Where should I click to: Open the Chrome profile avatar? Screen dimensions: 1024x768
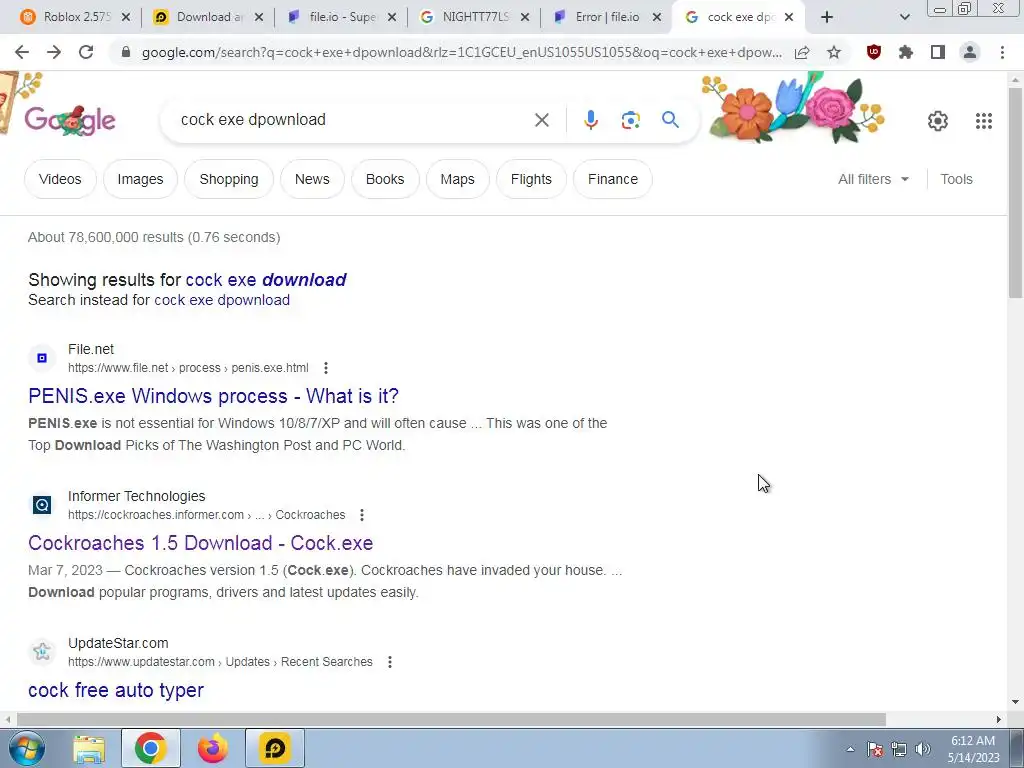970,52
